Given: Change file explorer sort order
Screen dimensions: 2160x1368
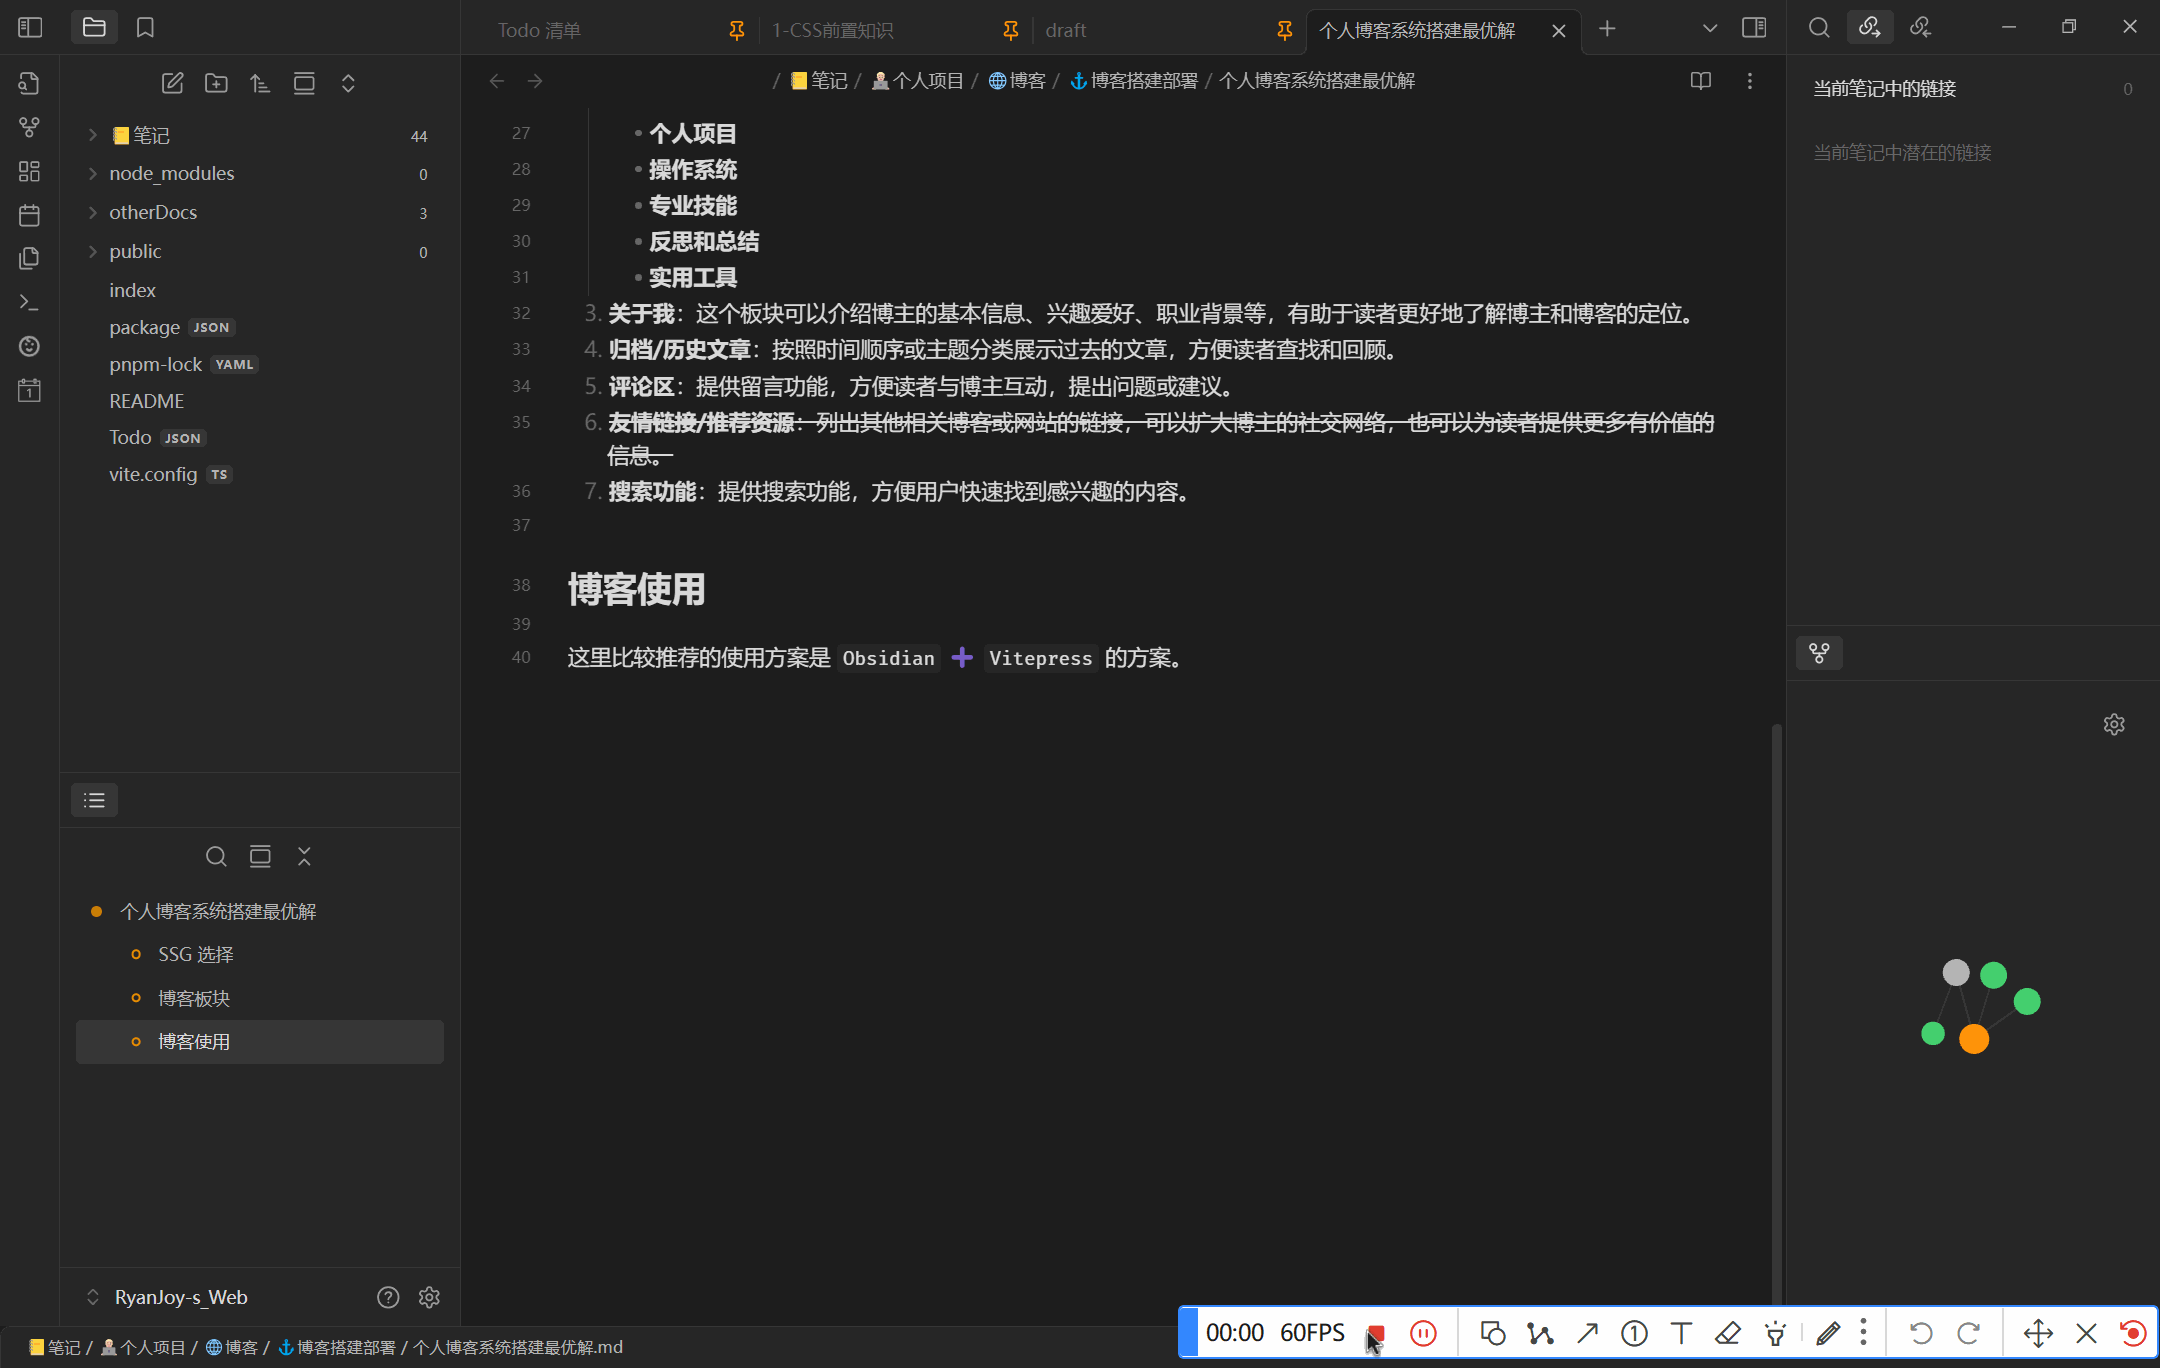Looking at the screenshot, I should click(260, 83).
